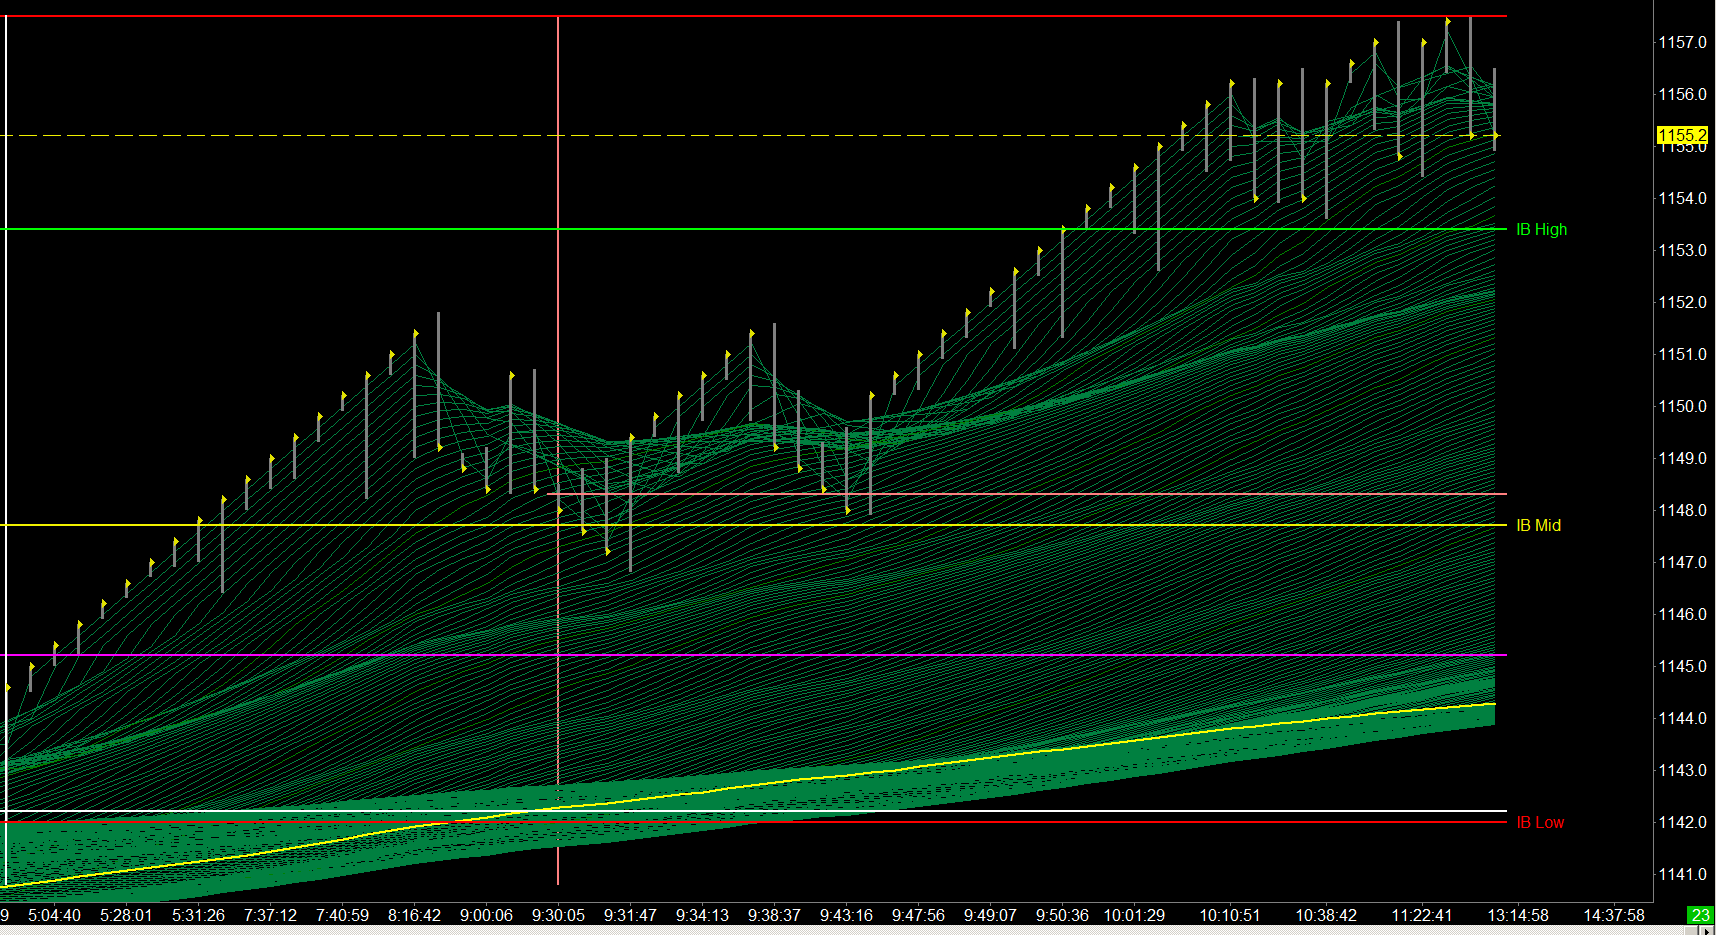Click the 9:47:56 time axis label
Screen dimensions: 1716x935
pyautogui.click(x=918, y=916)
